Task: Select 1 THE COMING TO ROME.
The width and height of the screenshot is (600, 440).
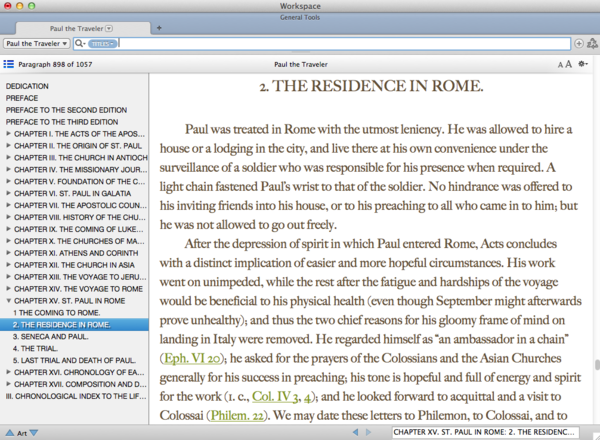Action: pyautogui.click(x=57, y=313)
